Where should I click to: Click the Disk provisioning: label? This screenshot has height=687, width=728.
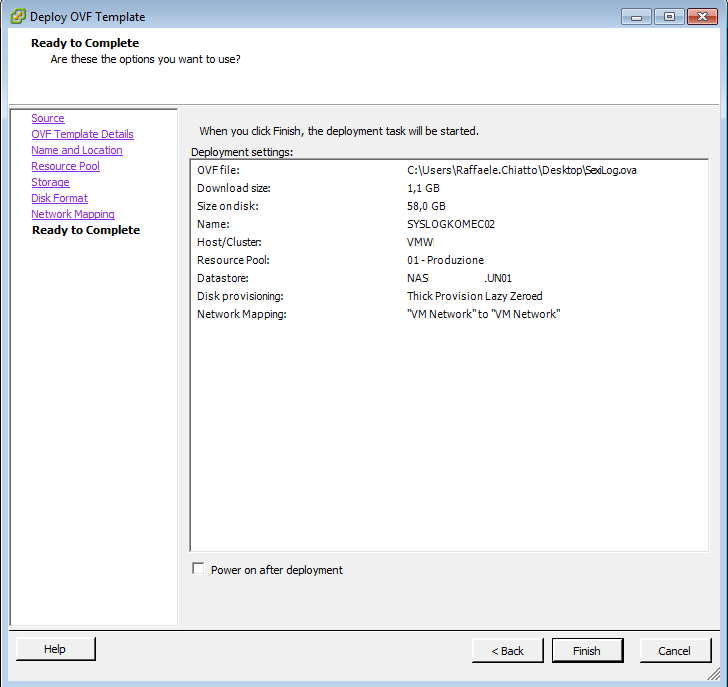tap(240, 296)
